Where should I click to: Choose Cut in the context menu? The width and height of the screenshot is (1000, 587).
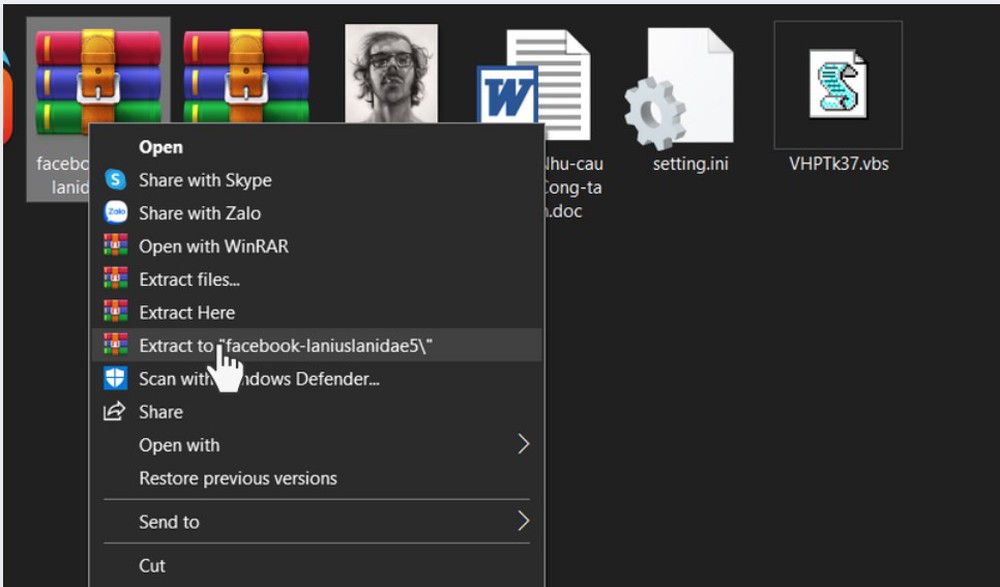pyautogui.click(x=317, y=565)
